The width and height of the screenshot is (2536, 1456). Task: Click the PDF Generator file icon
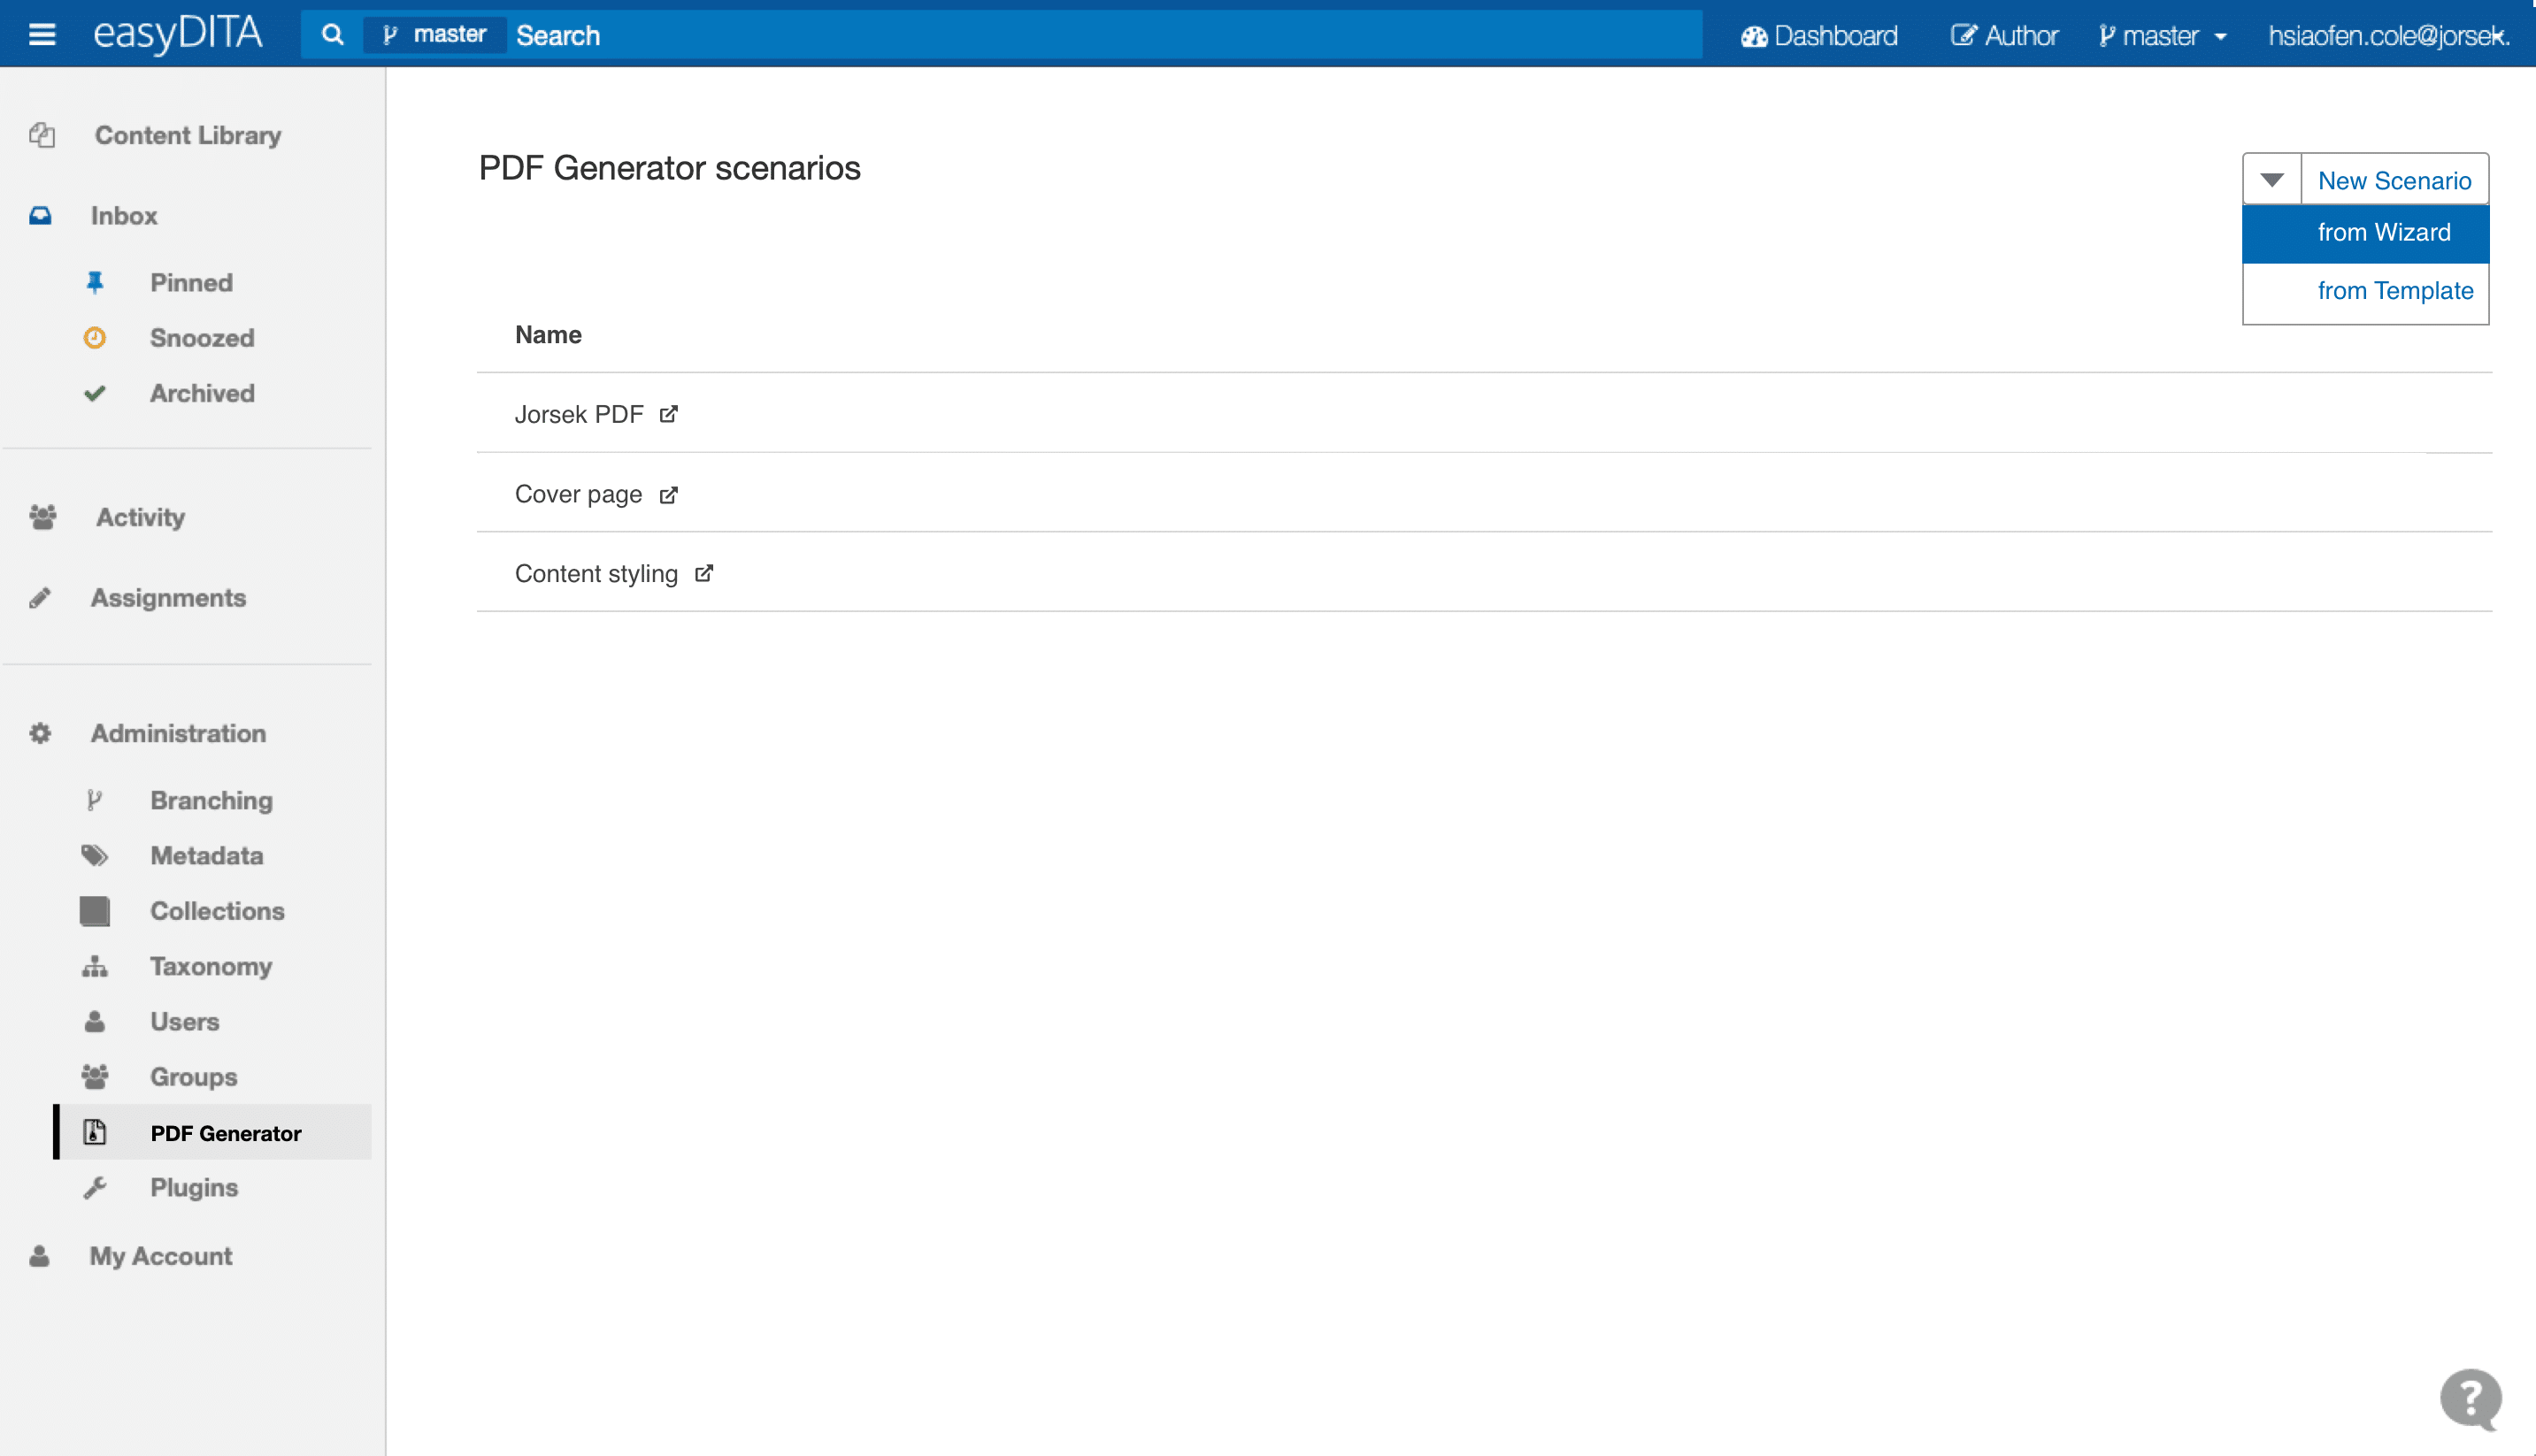95,1132
